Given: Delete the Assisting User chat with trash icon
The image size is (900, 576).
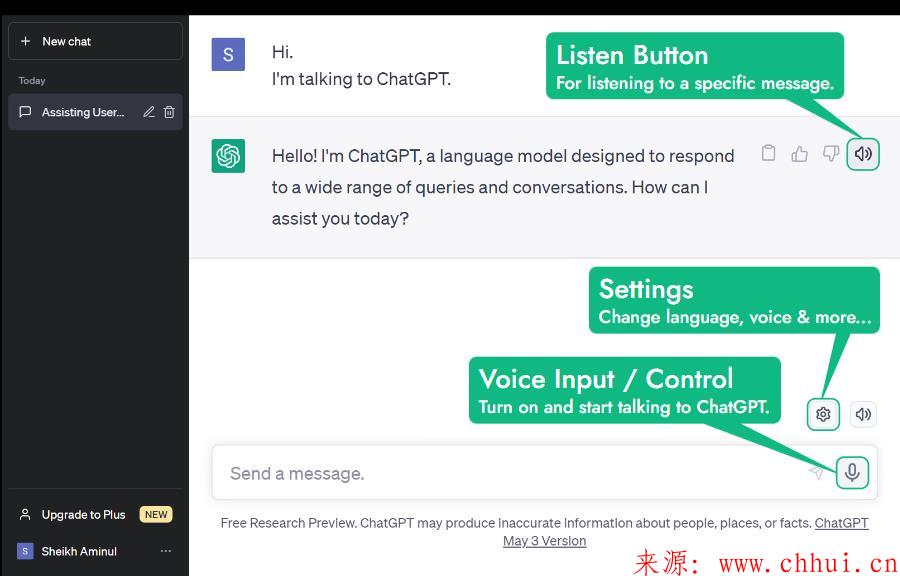Looking at the screenshot, I should click(x=169, y=112).
